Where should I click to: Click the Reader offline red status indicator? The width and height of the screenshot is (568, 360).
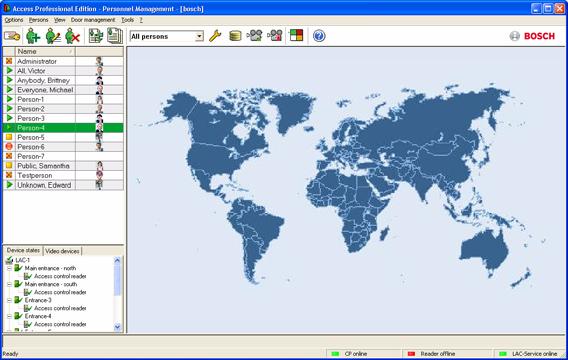point(411,353)
